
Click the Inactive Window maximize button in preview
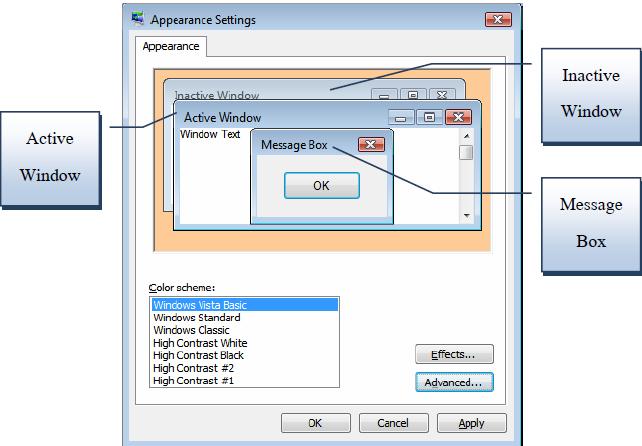[x=413, y=95]
